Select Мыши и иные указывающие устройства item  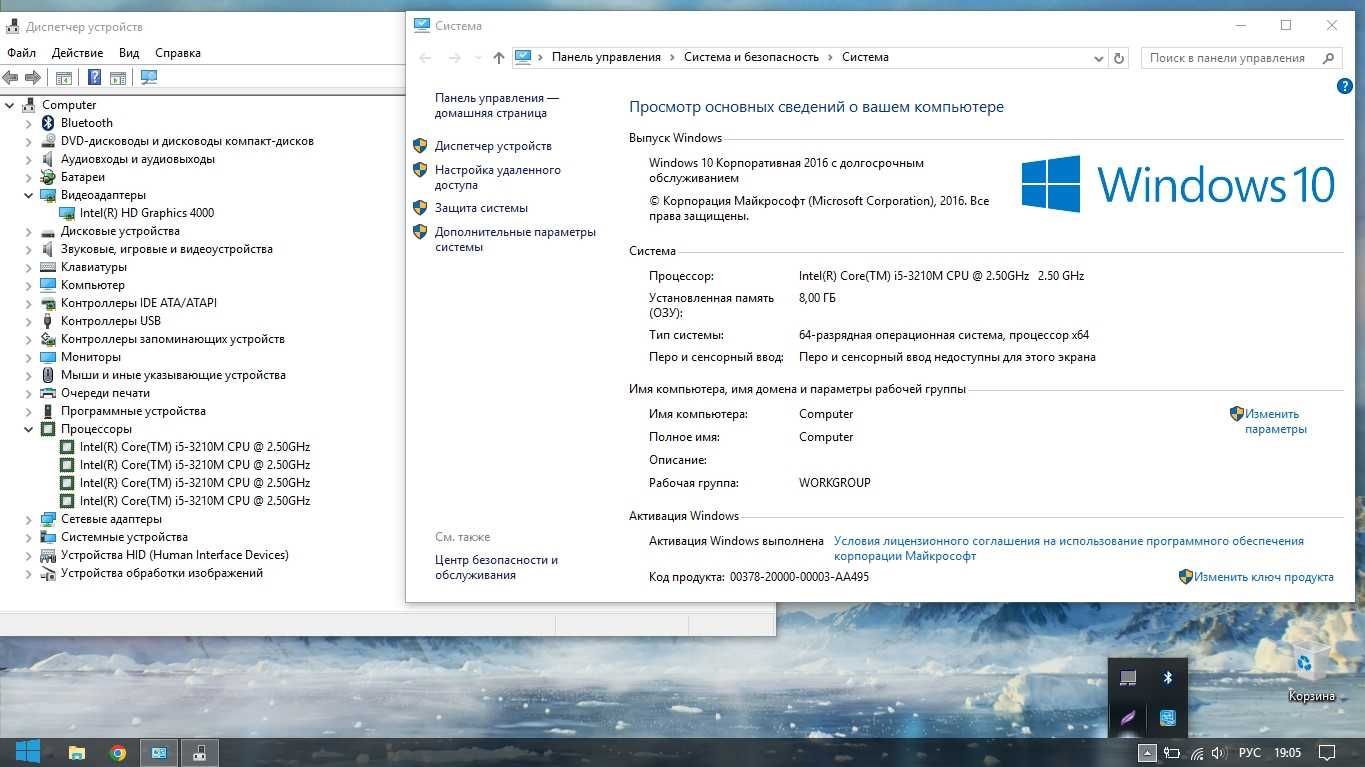[173, 375]
